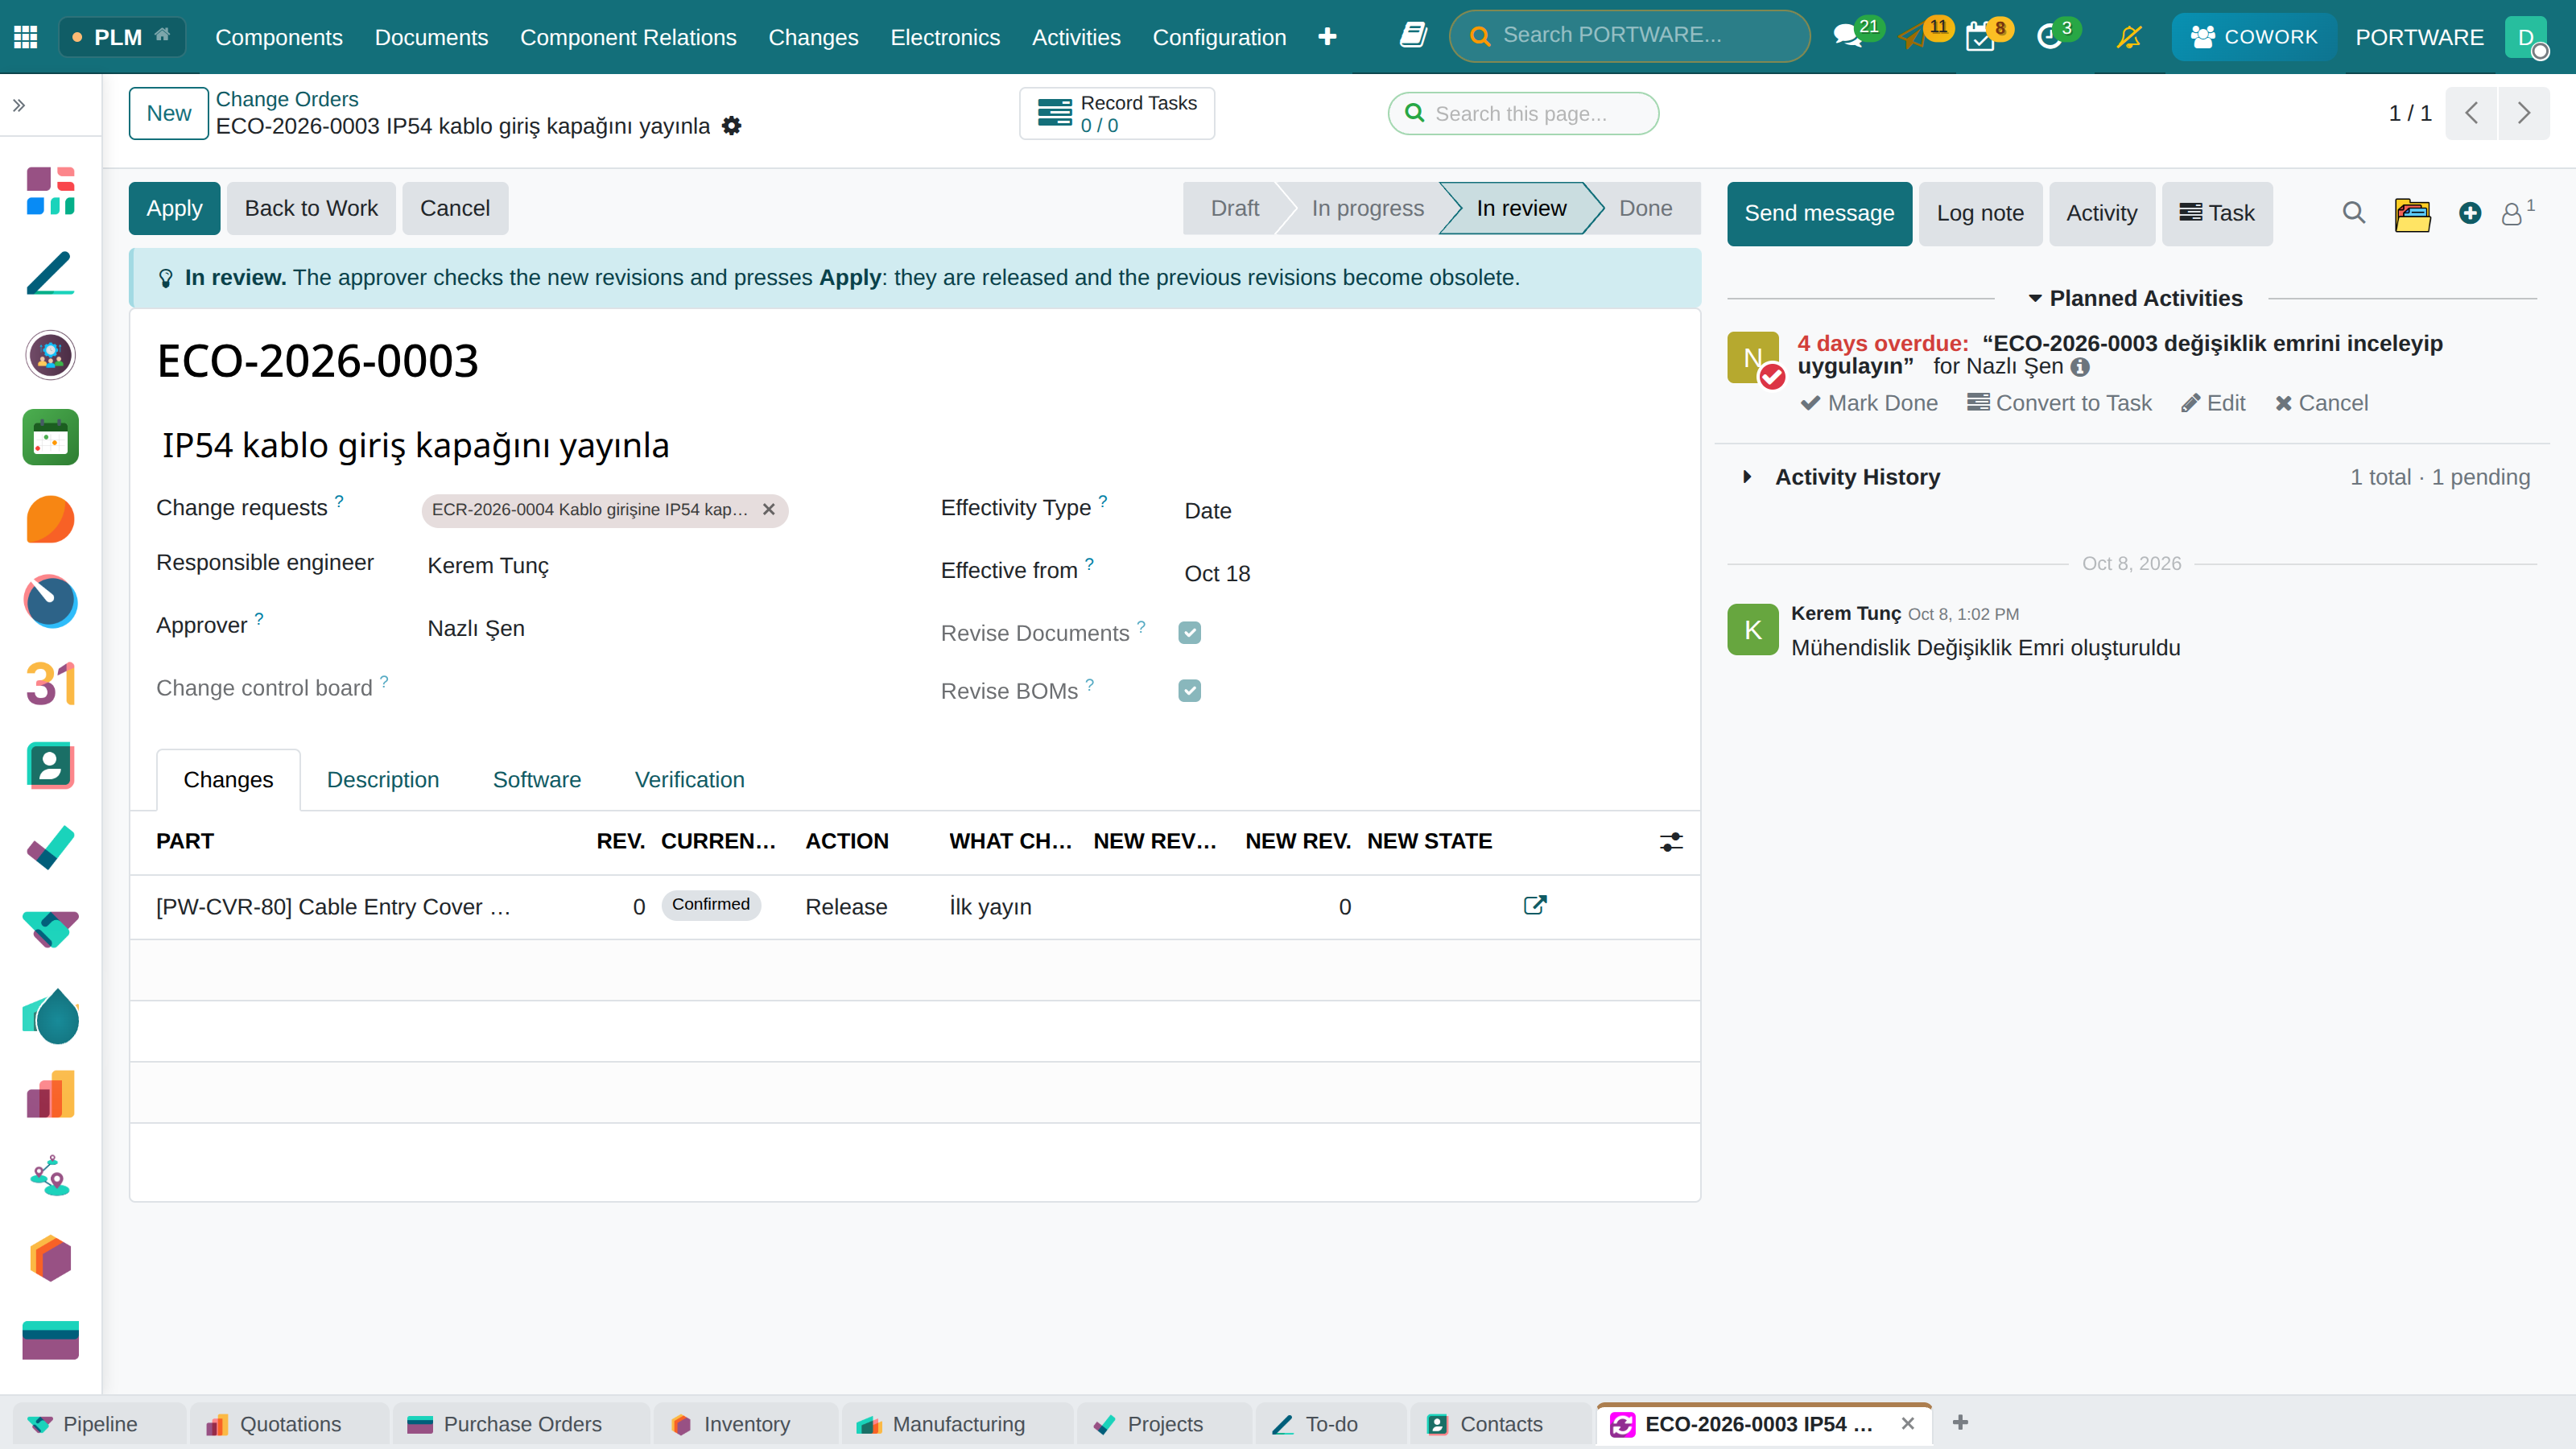The width and height of the screenshot is (2576, 1449).
Task: Toggle the notifications bell mute icon
Action: pyautogui.click(x=2129, y=37)
